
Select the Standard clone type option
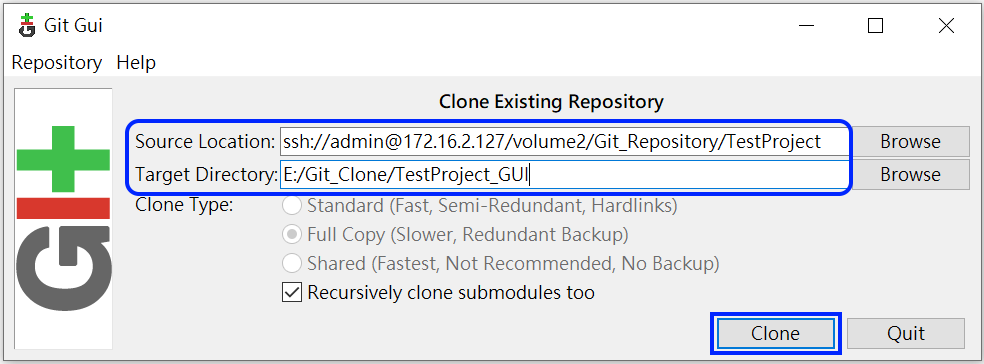[x=291, y=205]
